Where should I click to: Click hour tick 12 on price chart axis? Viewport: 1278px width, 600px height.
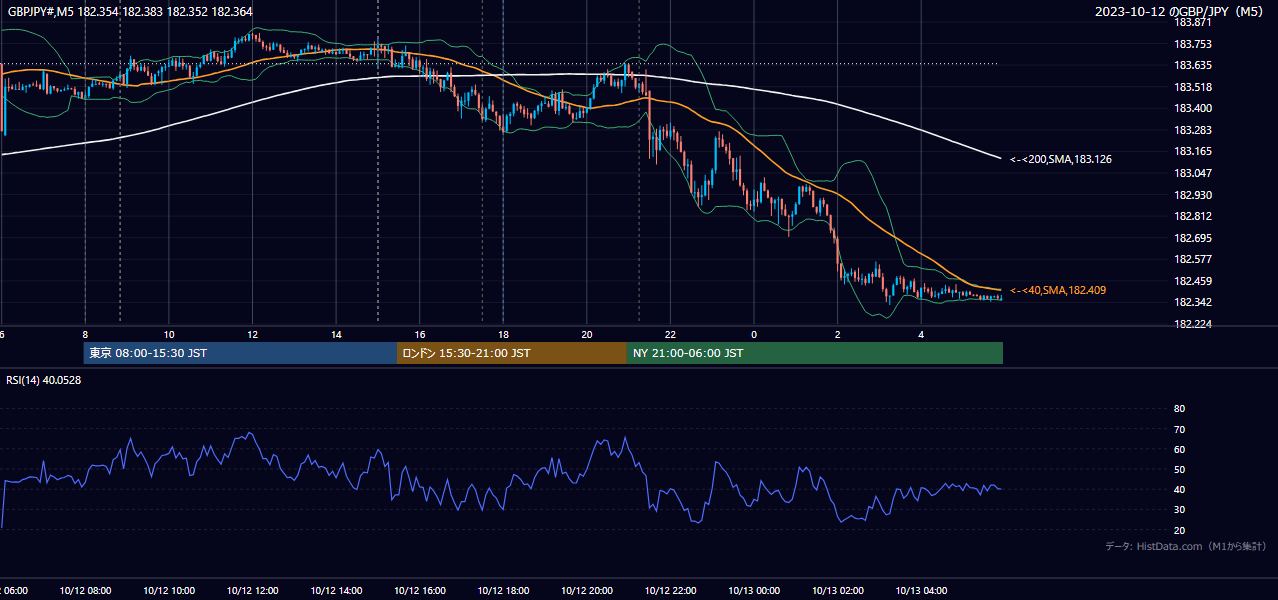coord(252,334)
